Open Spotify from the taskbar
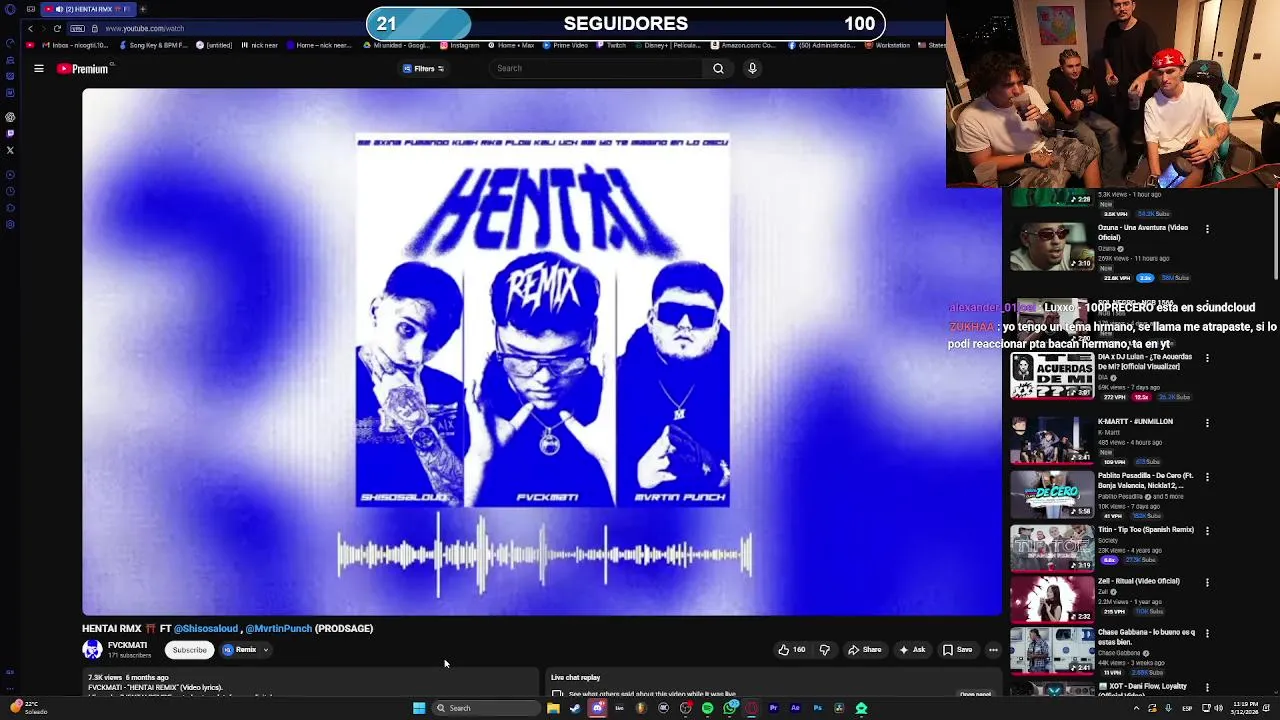Viewport: 1280px width, 720px height. 707,708
